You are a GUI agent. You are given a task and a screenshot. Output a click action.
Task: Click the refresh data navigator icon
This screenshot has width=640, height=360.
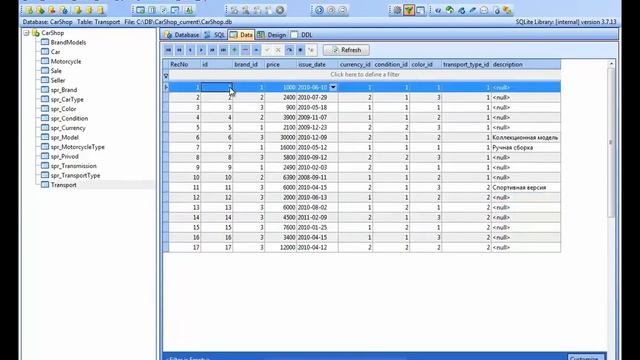click(x=289, y=50)
